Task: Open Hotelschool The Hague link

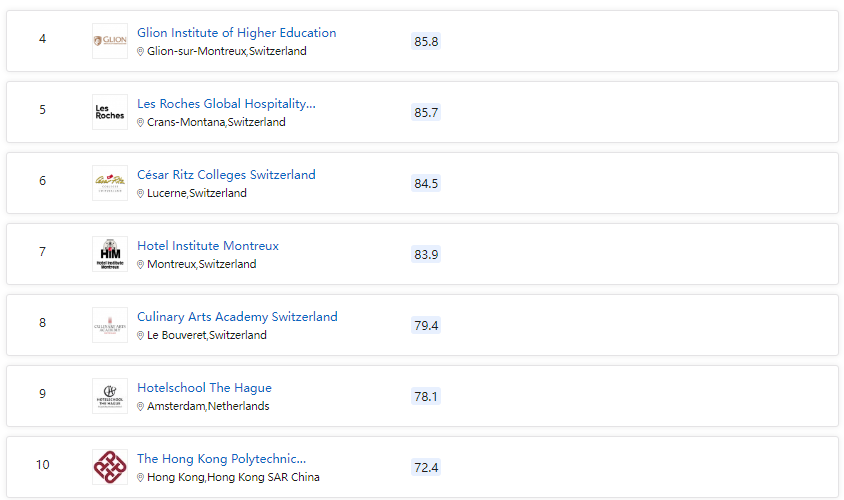Action: point(204,388)
